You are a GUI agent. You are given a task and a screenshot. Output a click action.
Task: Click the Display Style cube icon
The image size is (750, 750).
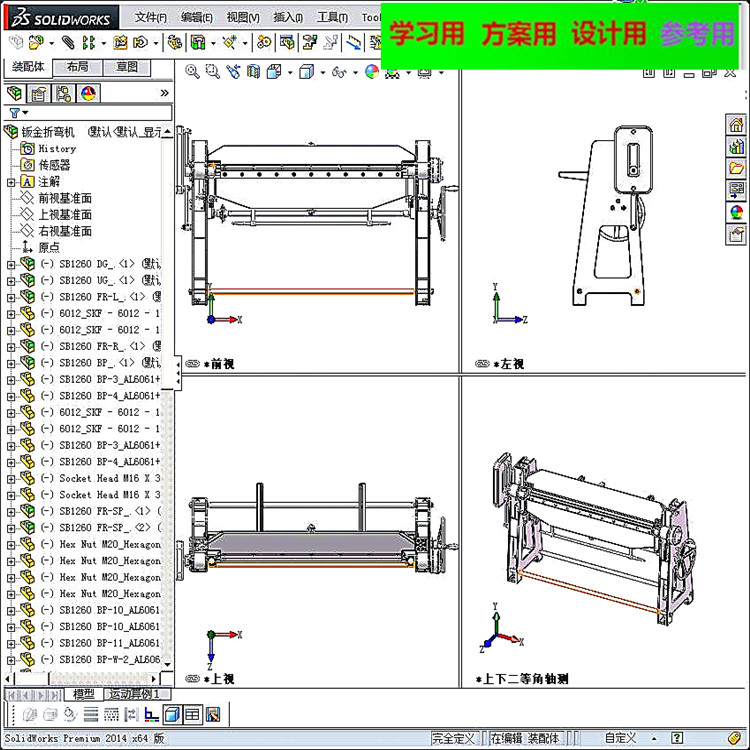tap(306, 72)
